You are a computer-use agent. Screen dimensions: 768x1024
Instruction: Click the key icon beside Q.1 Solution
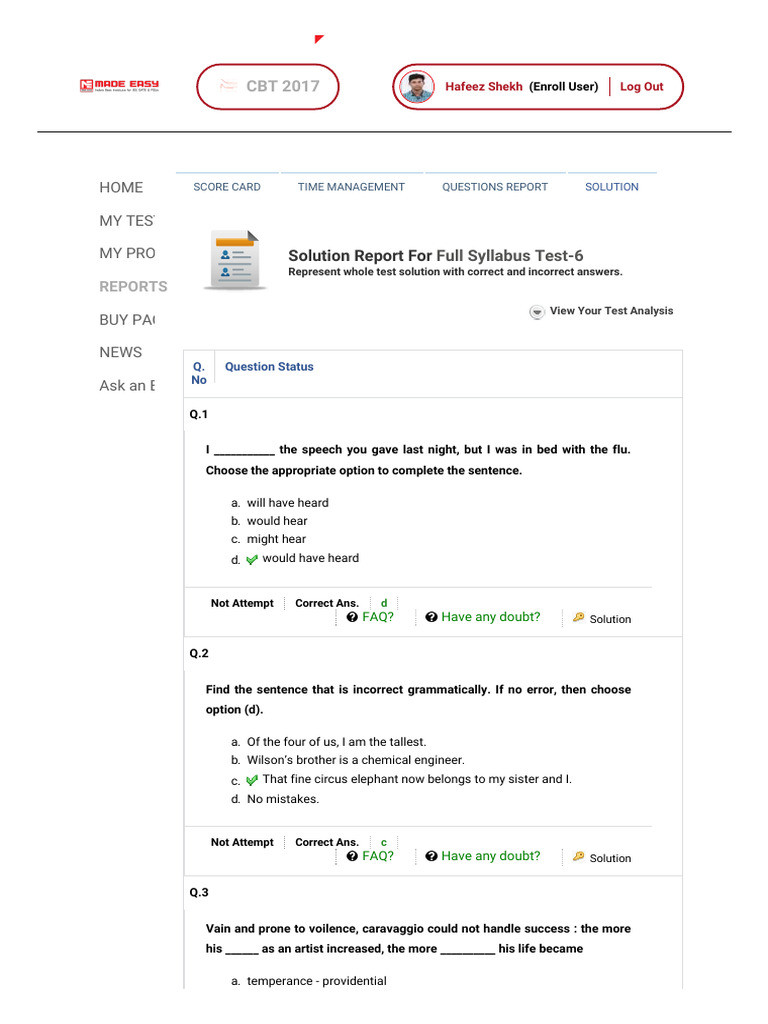click(578, 618)
